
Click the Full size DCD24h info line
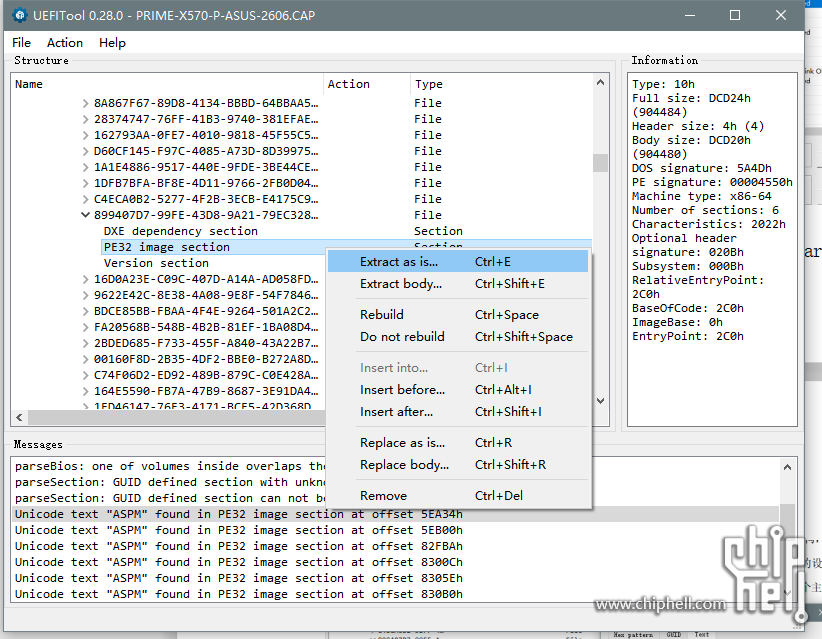[x=691, y=105]
